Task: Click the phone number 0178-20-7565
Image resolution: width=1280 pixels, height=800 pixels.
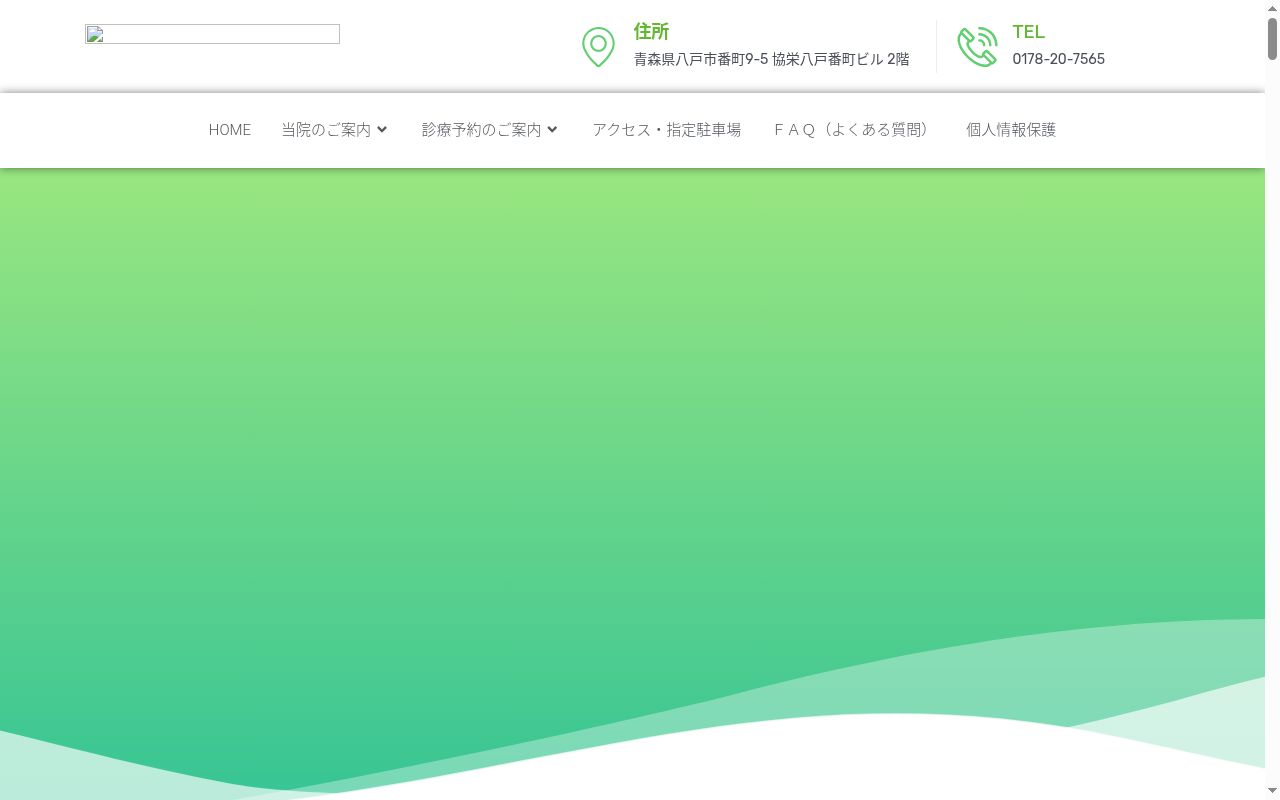Action: point(1058,59)
